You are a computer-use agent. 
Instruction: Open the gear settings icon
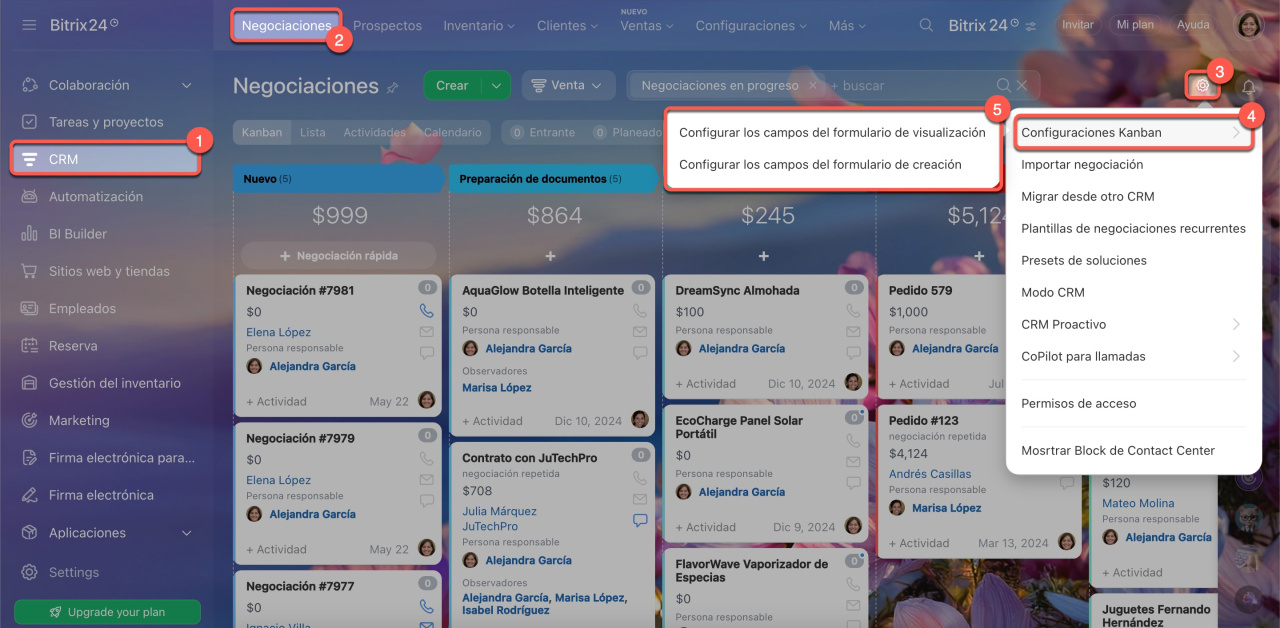[x=1203, y=86]
